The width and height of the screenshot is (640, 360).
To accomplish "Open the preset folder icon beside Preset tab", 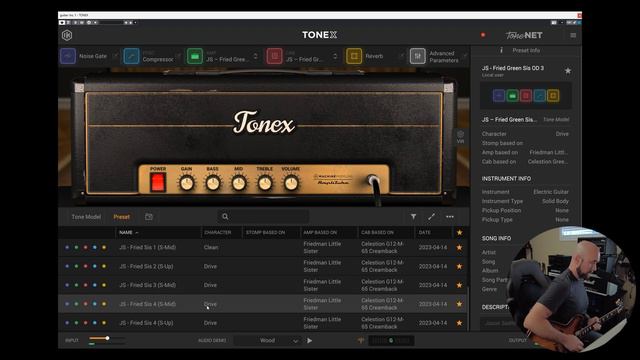I will point(149,217).
